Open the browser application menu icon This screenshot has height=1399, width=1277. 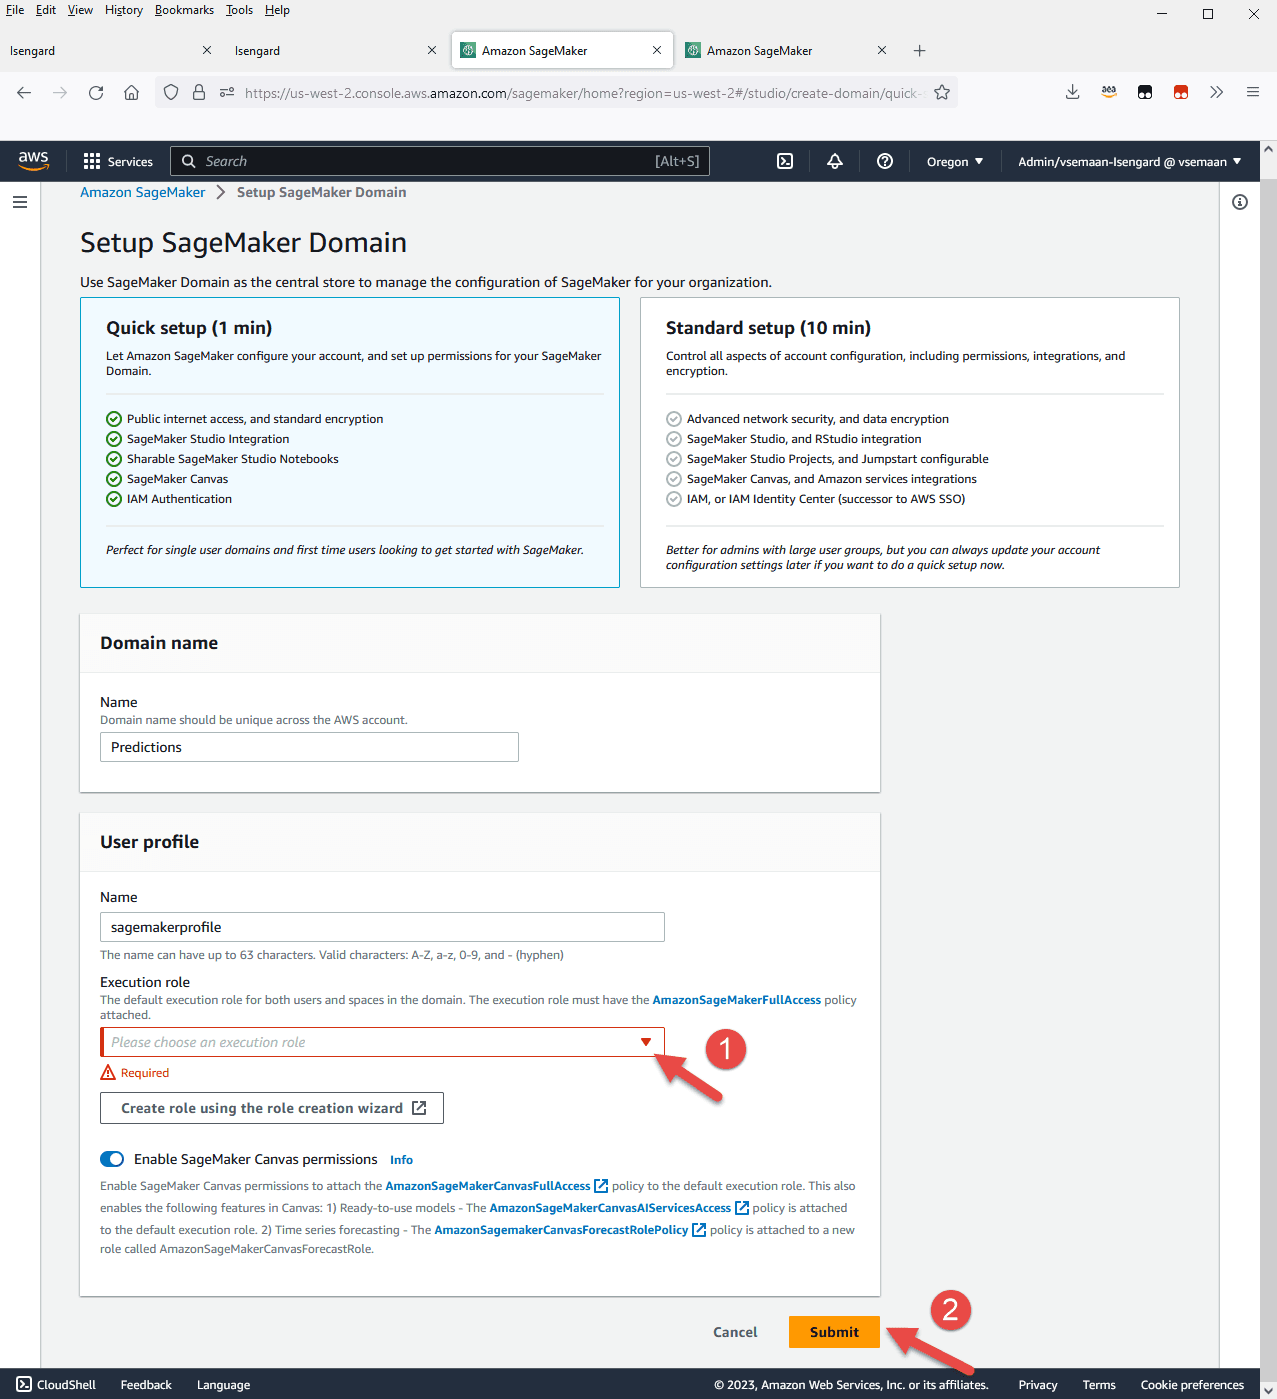point(1252,92)
